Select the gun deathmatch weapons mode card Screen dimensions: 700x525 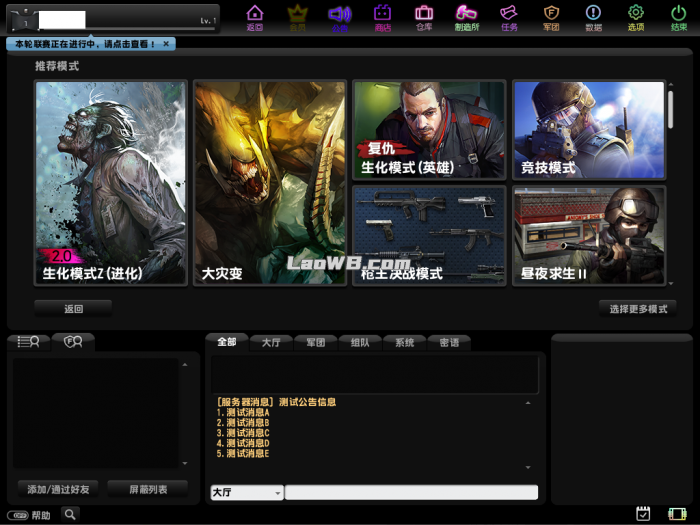tap(429, 236)
